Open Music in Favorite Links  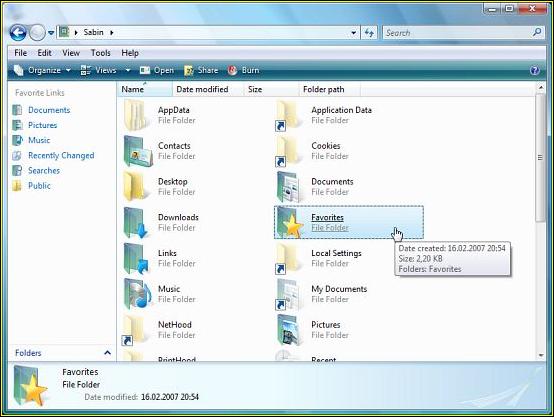(x=39, y=140)
